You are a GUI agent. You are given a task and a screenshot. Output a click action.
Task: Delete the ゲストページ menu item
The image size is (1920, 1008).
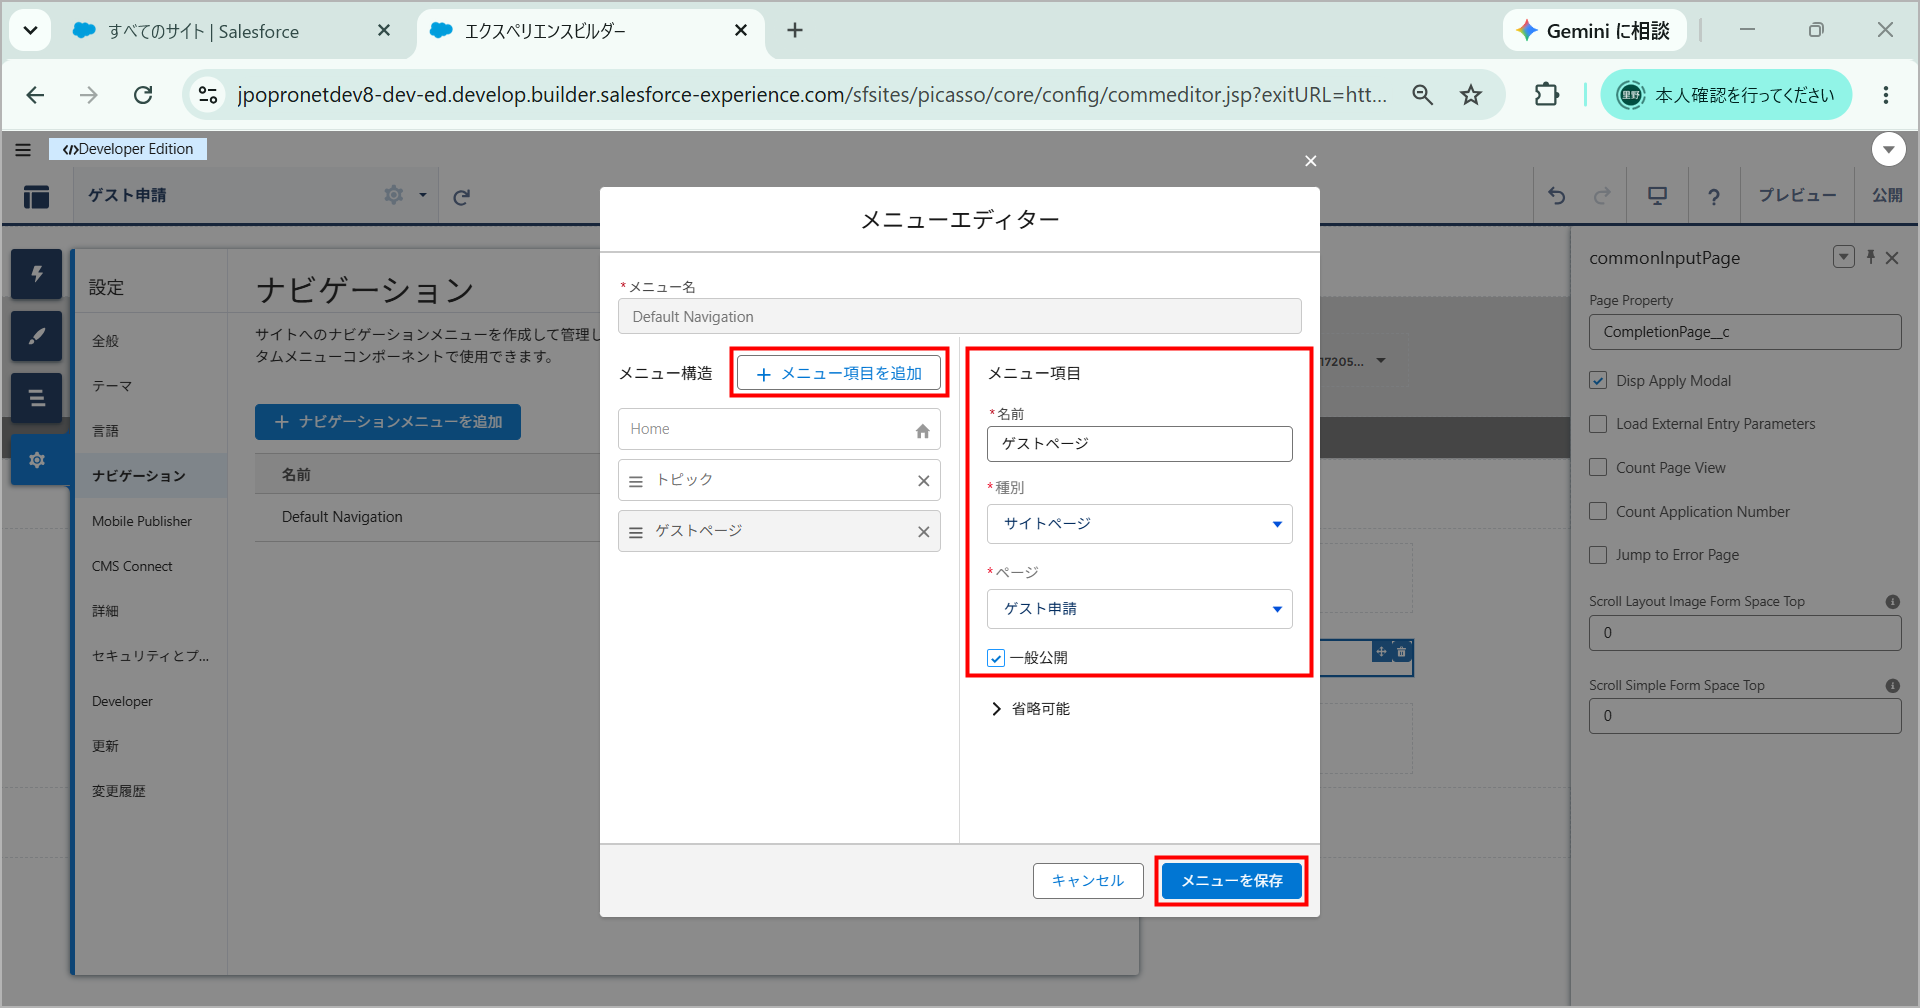(x=923, y=532)
